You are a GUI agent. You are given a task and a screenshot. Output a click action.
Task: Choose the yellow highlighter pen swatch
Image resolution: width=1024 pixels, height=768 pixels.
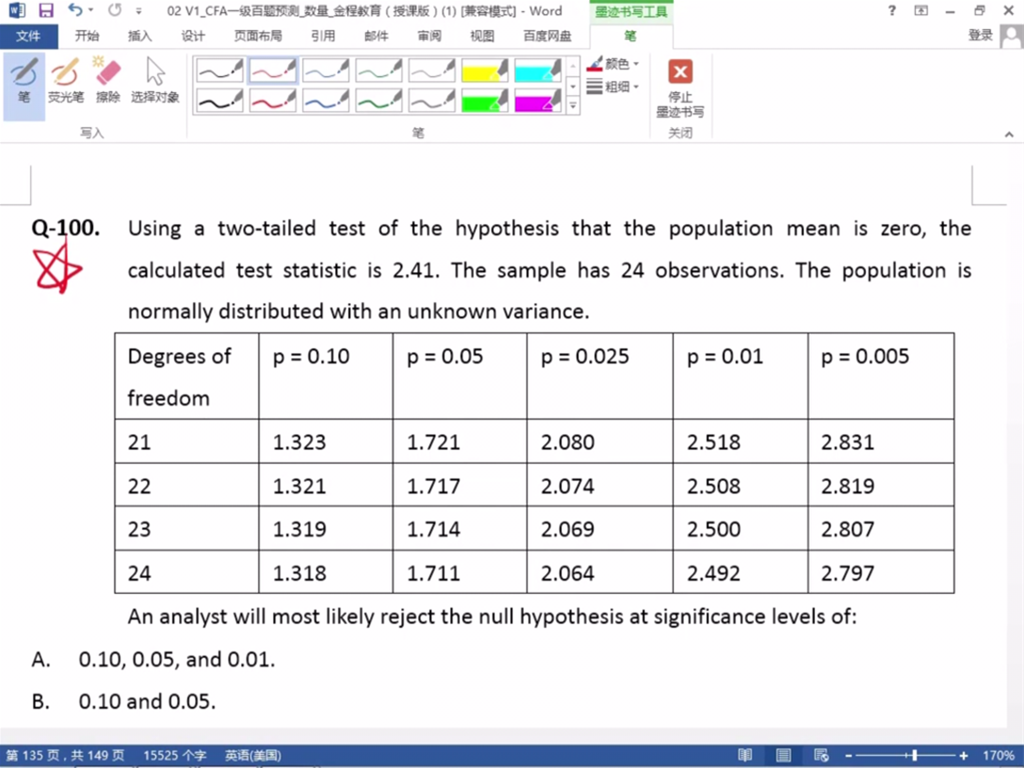[485, 70]
